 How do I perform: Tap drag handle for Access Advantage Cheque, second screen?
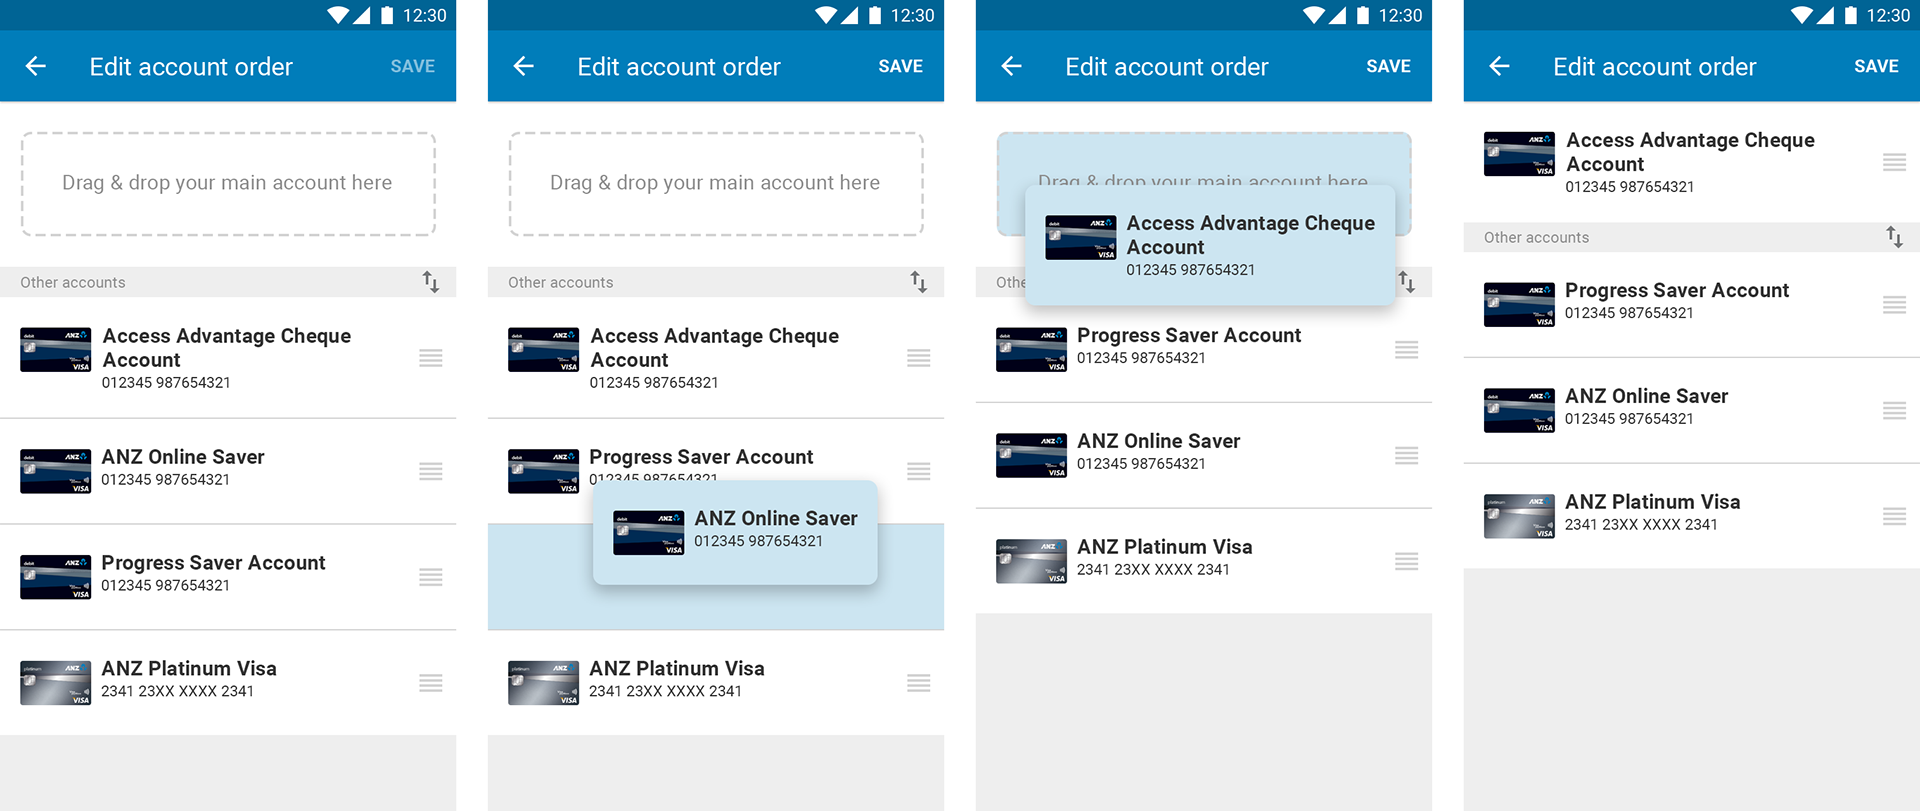pos(919,358)
